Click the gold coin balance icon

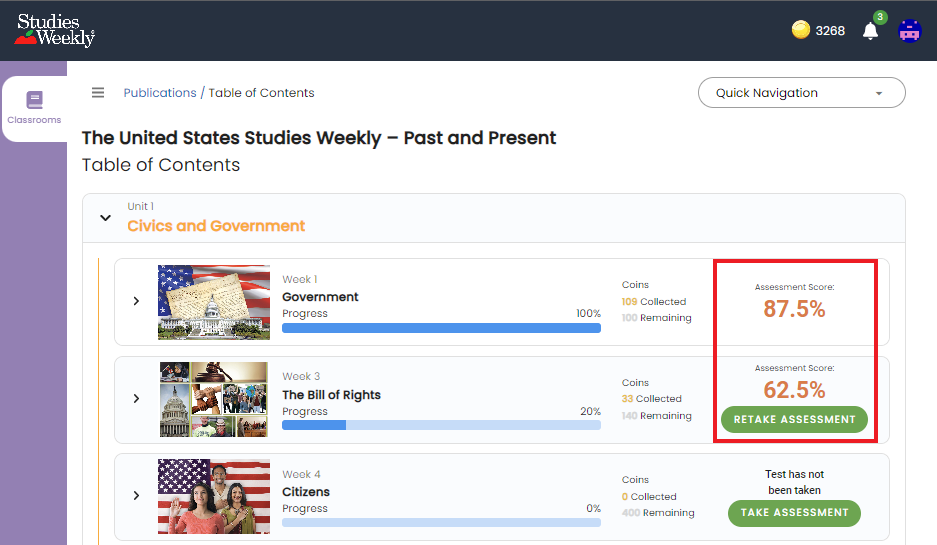[801, 29]
